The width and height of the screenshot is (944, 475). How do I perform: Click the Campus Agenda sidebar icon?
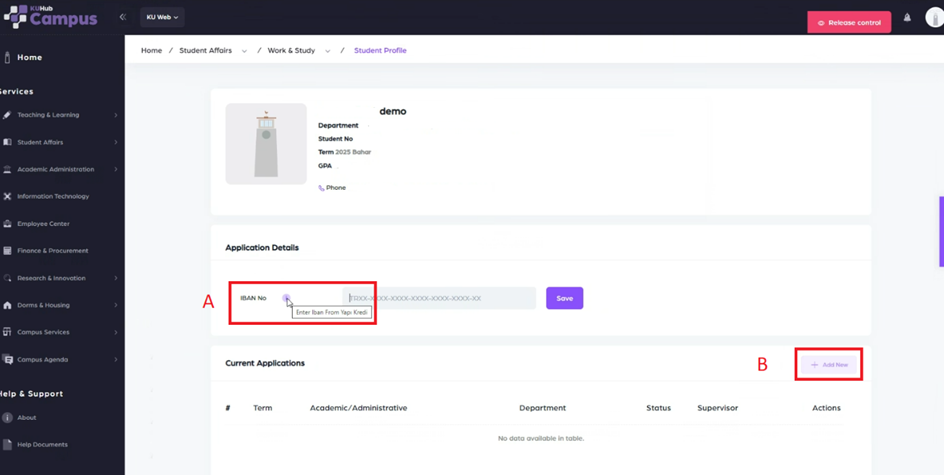[x=7, y=359]
